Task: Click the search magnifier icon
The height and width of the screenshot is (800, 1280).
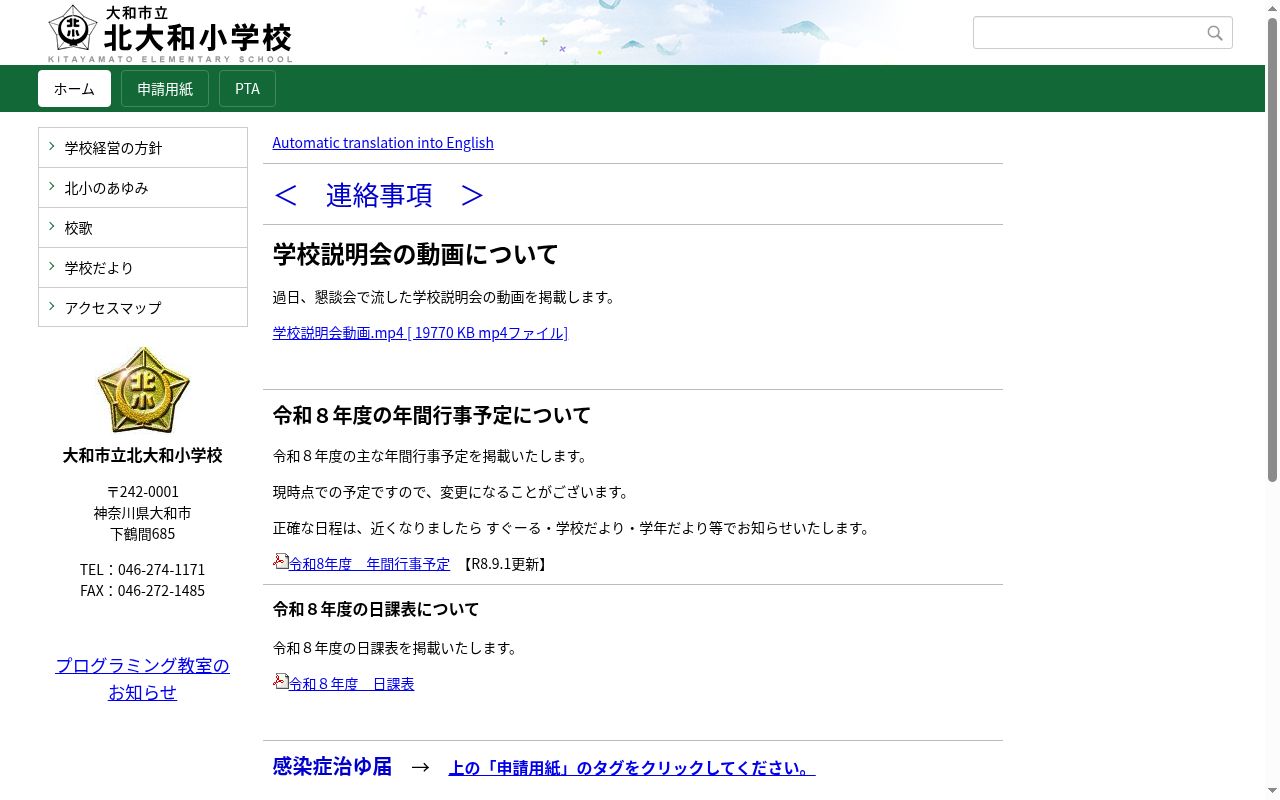Action: coord(1215,33)
